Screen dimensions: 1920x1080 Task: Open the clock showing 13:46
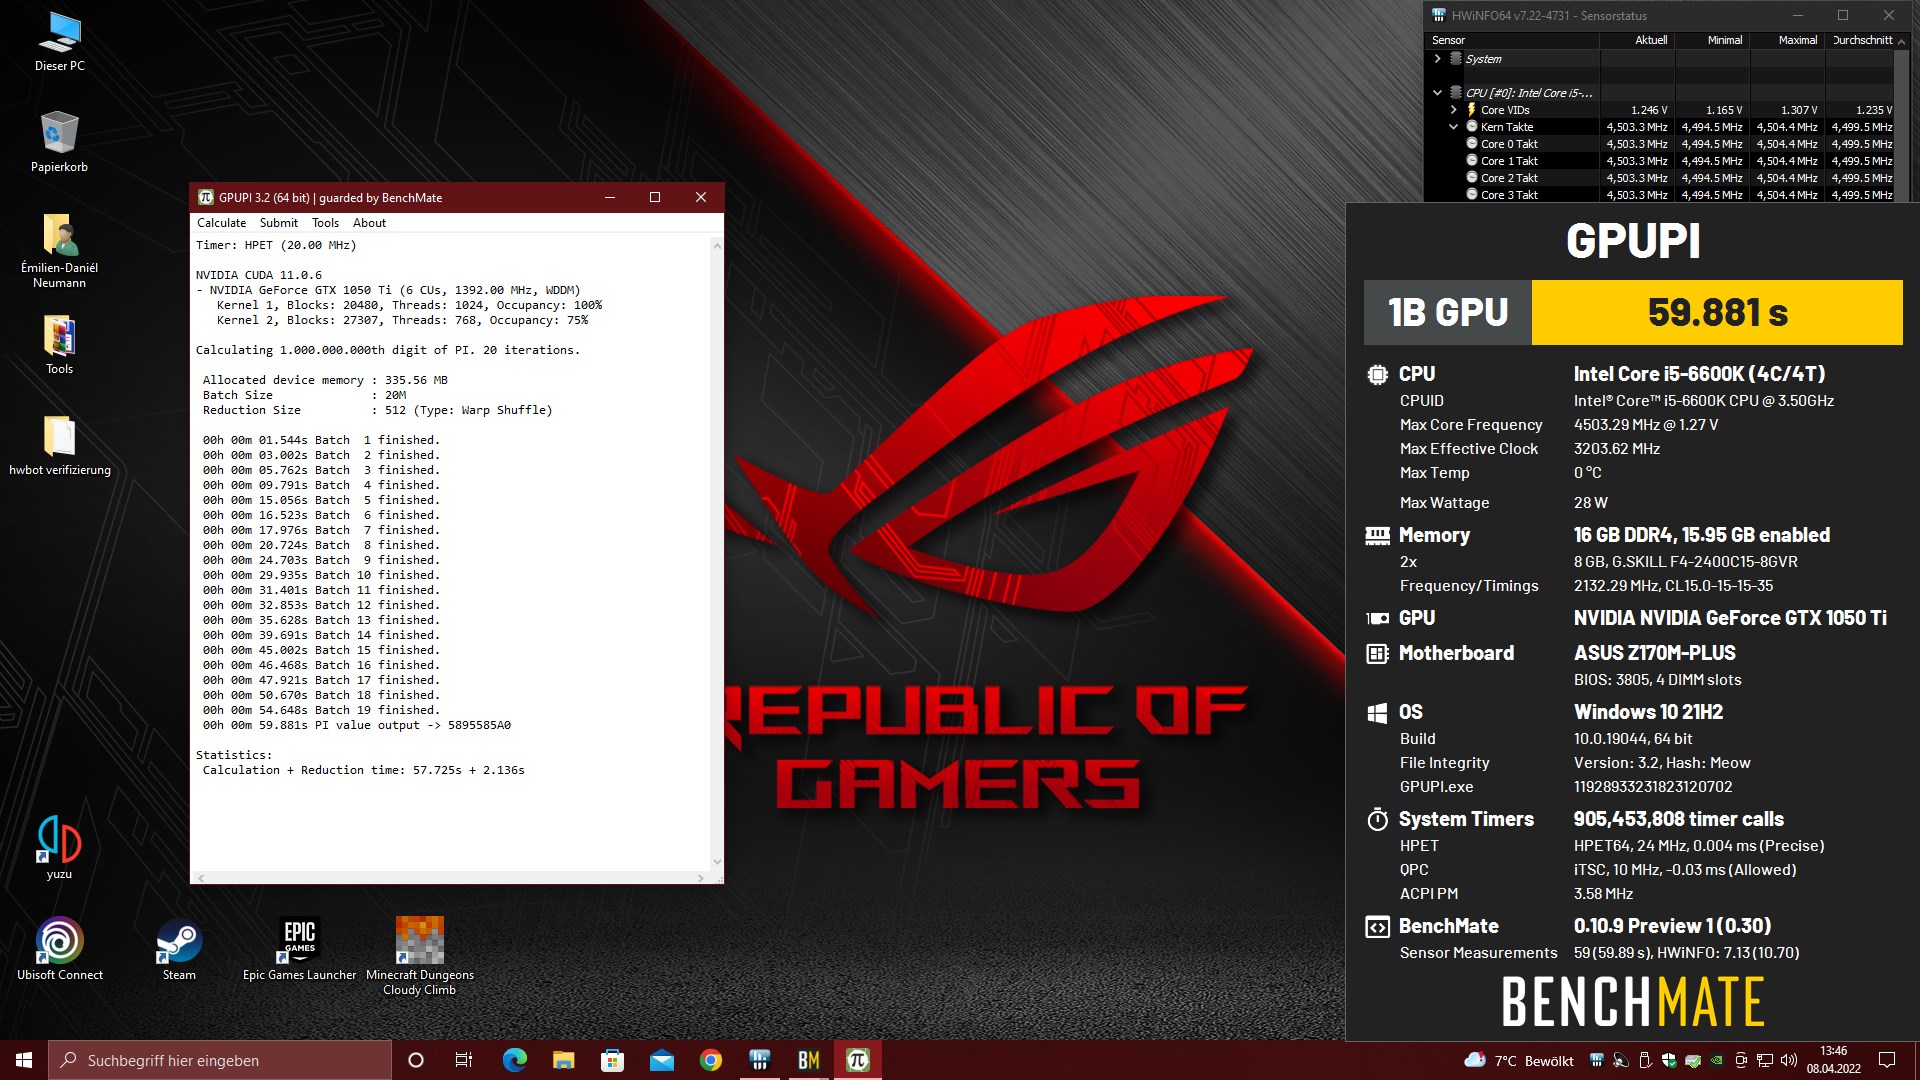1833,1060
